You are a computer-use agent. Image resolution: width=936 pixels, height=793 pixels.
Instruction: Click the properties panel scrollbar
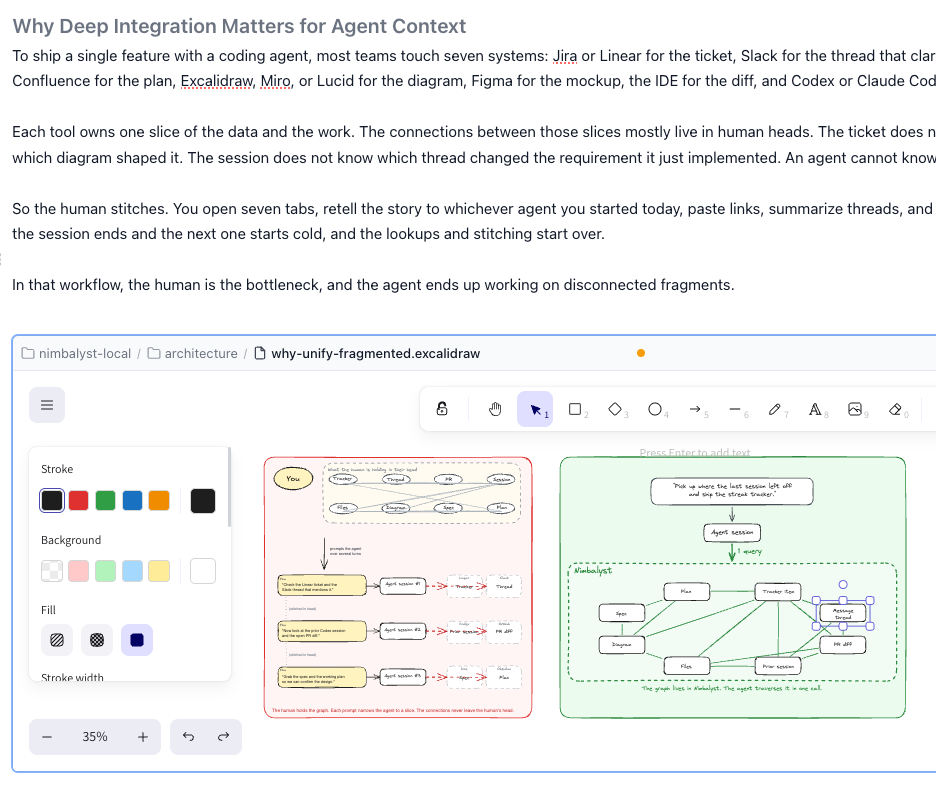click(229, 487)
